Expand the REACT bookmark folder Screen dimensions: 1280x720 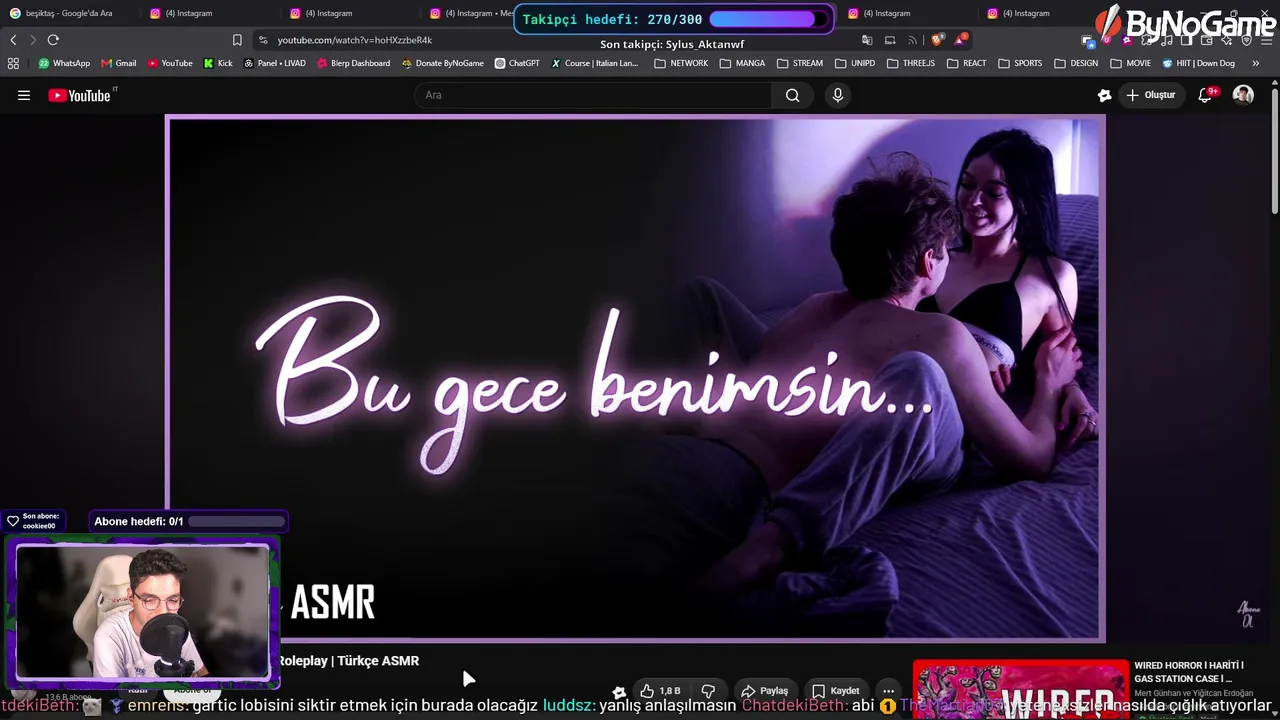pyautogui.click(x=966, y=63)
